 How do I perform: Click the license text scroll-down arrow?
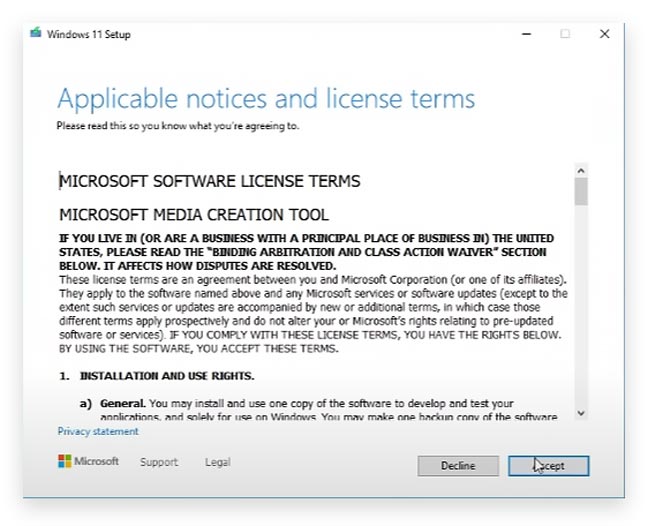581,413
